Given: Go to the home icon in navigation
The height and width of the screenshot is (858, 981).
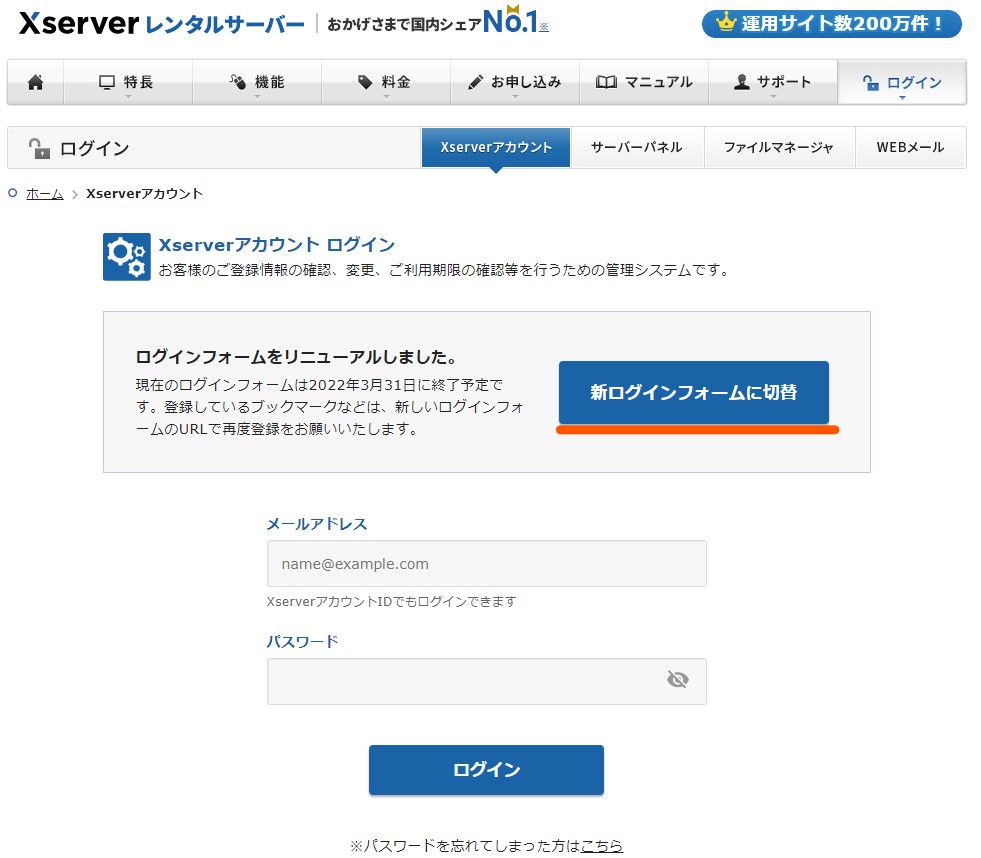Looking at the screenshot, I should pos(36,82).
